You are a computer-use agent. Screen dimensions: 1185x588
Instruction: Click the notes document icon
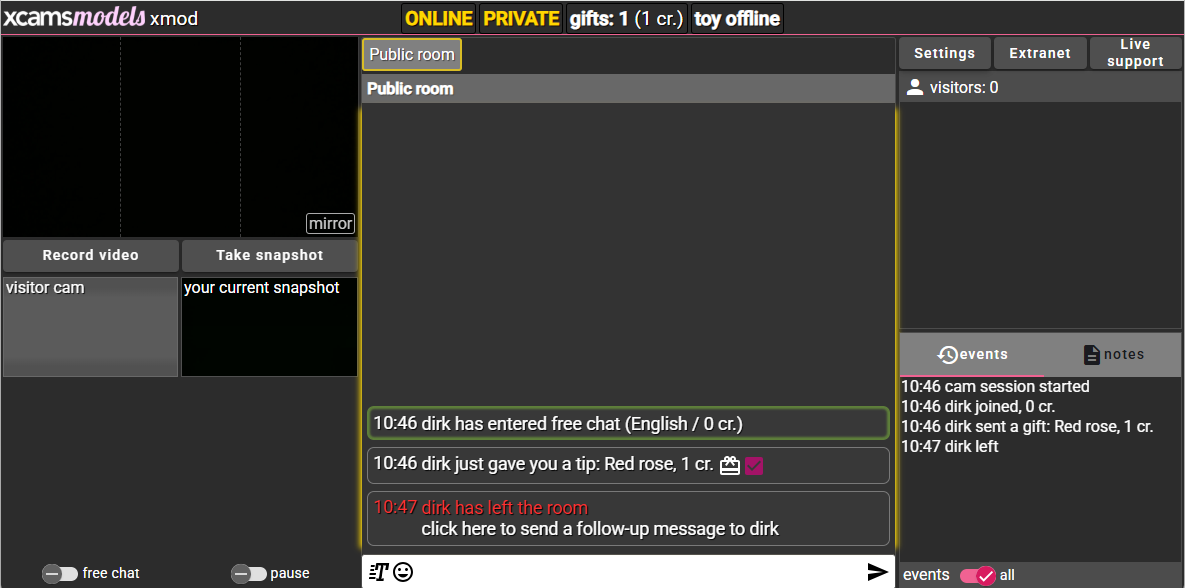[x=1091, y=354]
